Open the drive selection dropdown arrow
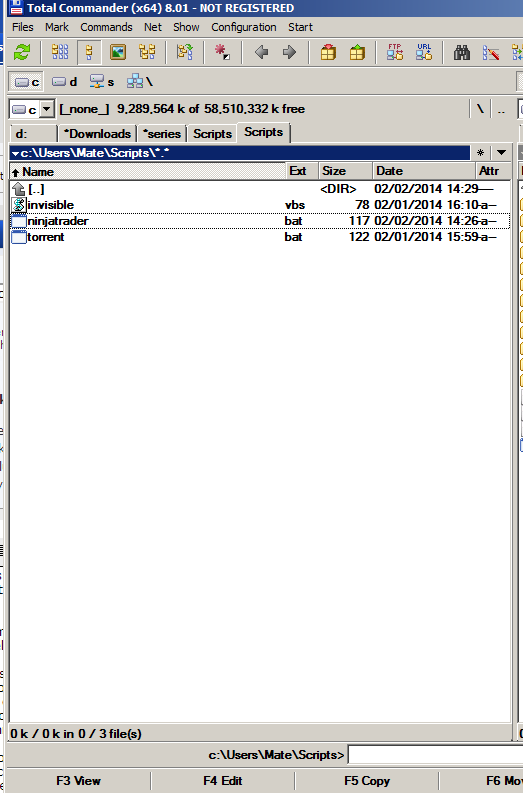 [47, 109]
